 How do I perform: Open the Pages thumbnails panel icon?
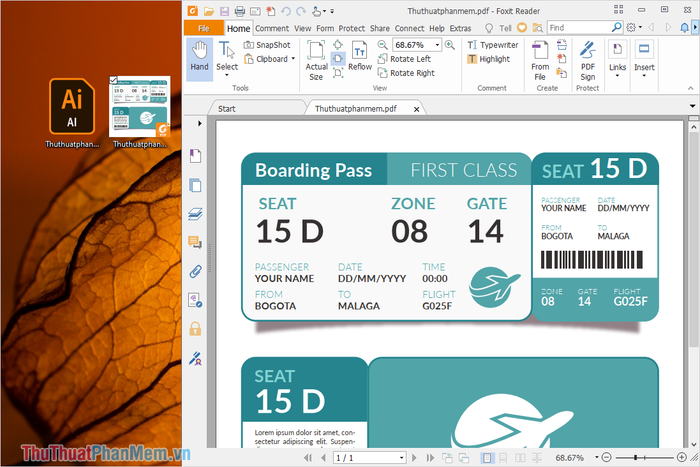coord(195,185)
